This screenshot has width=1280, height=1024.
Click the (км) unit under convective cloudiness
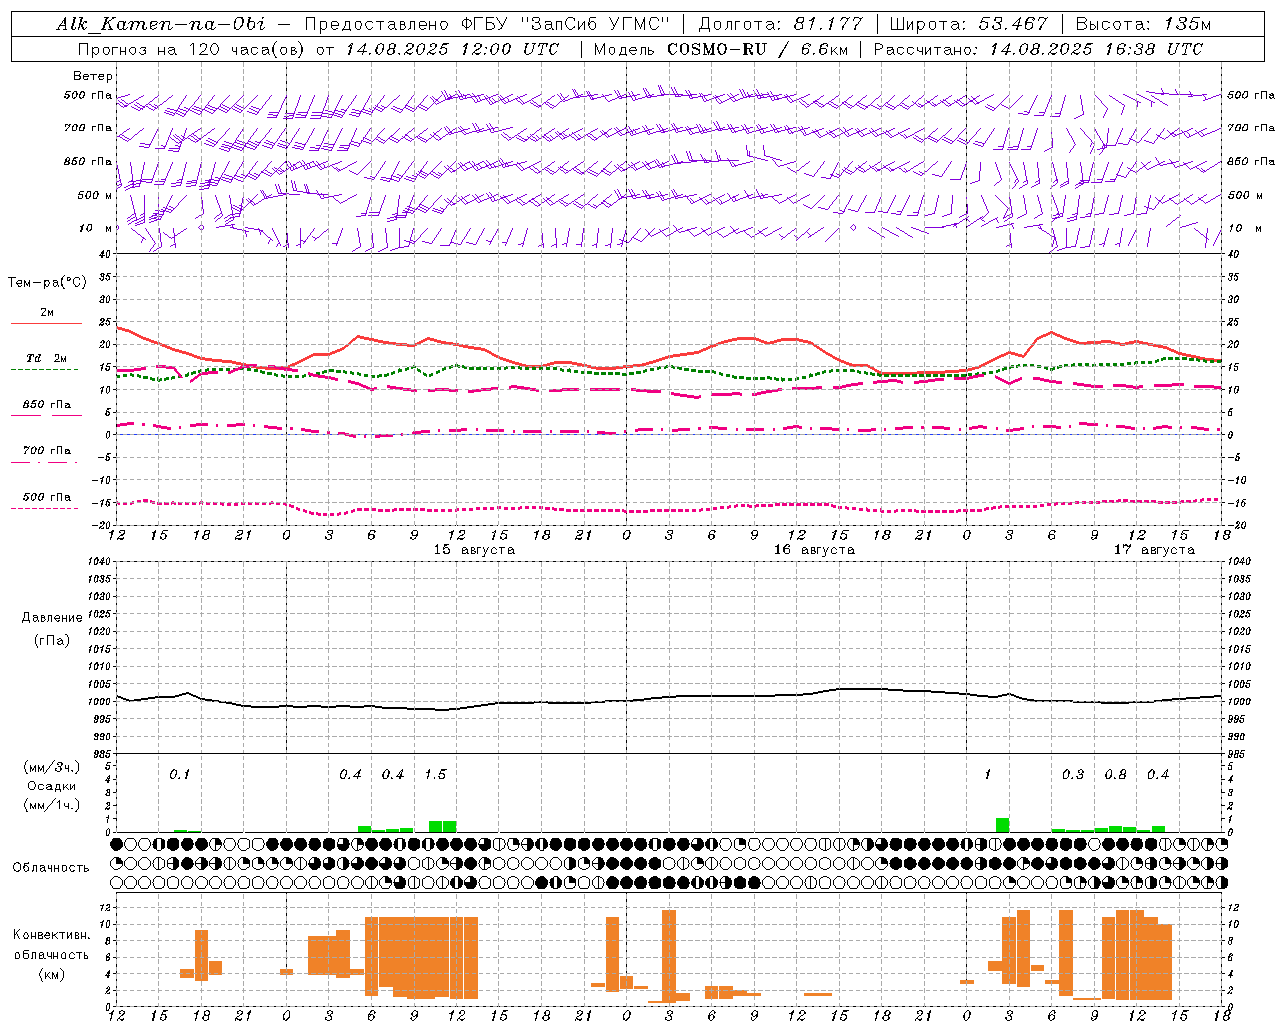[52, 974]
